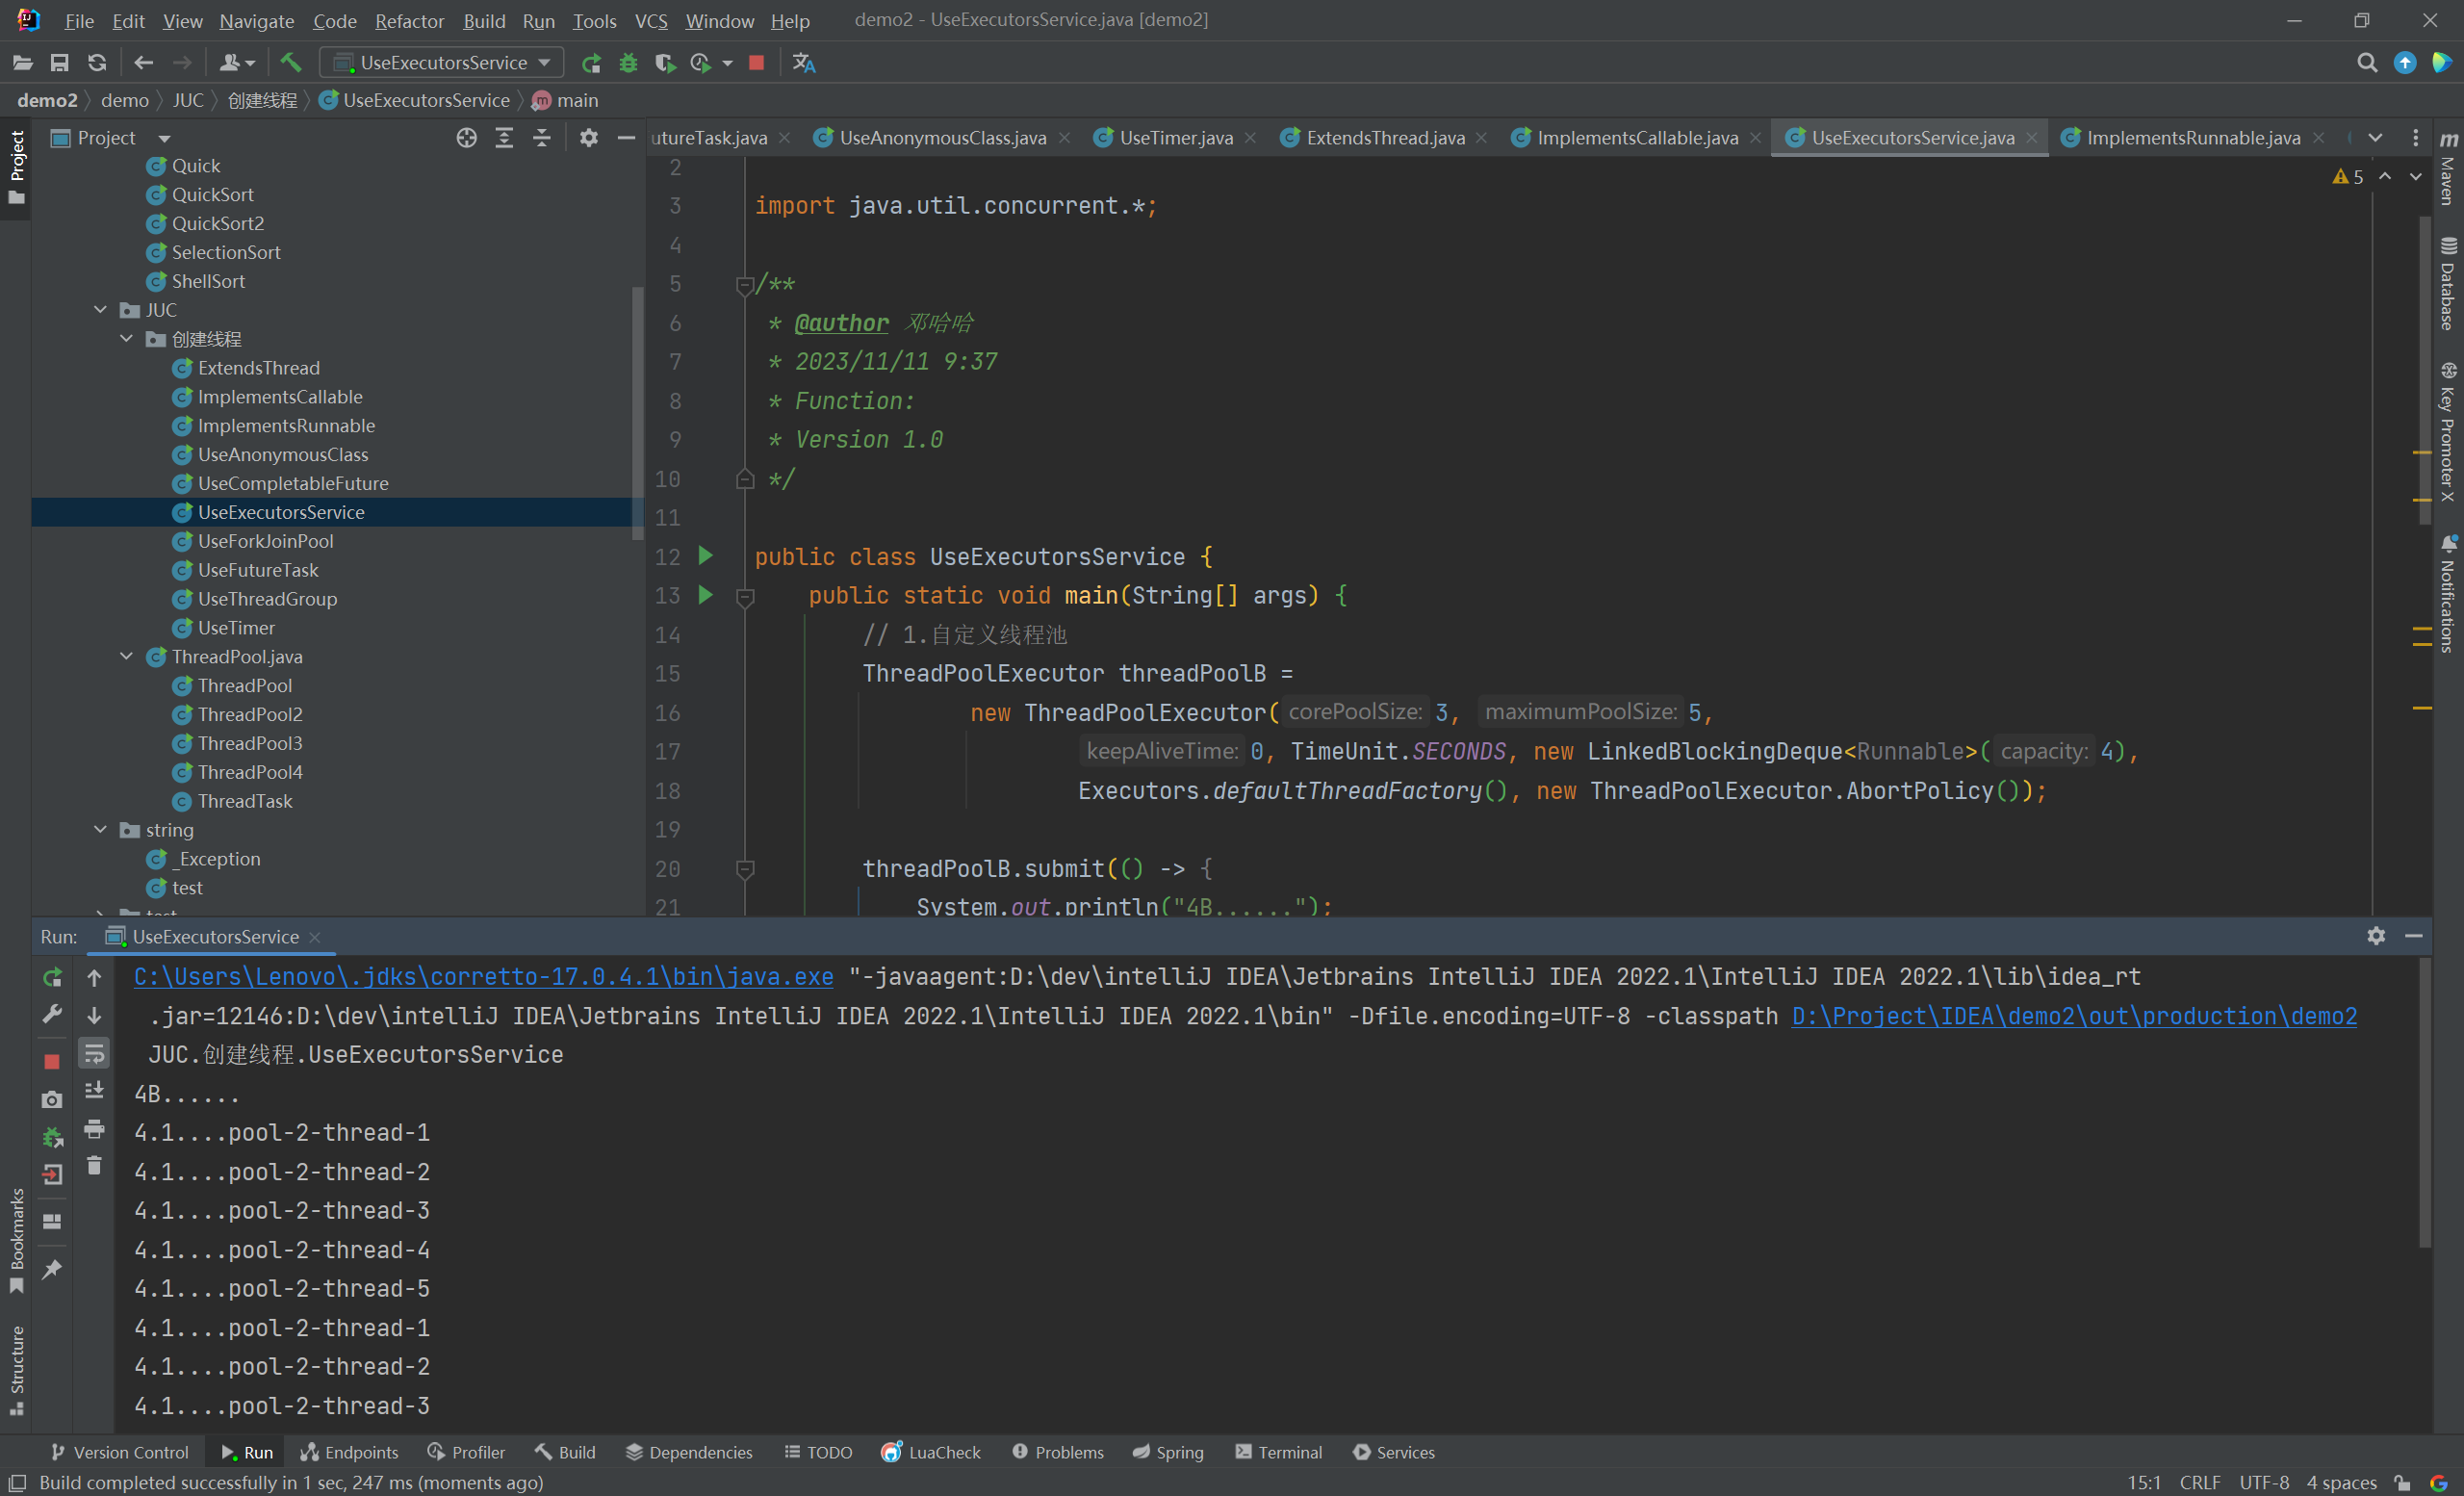This screenshot has height=1496, width=2464.
Task: Rerun UseExecutorsService from main toolbar
Action: pos(591,63)
